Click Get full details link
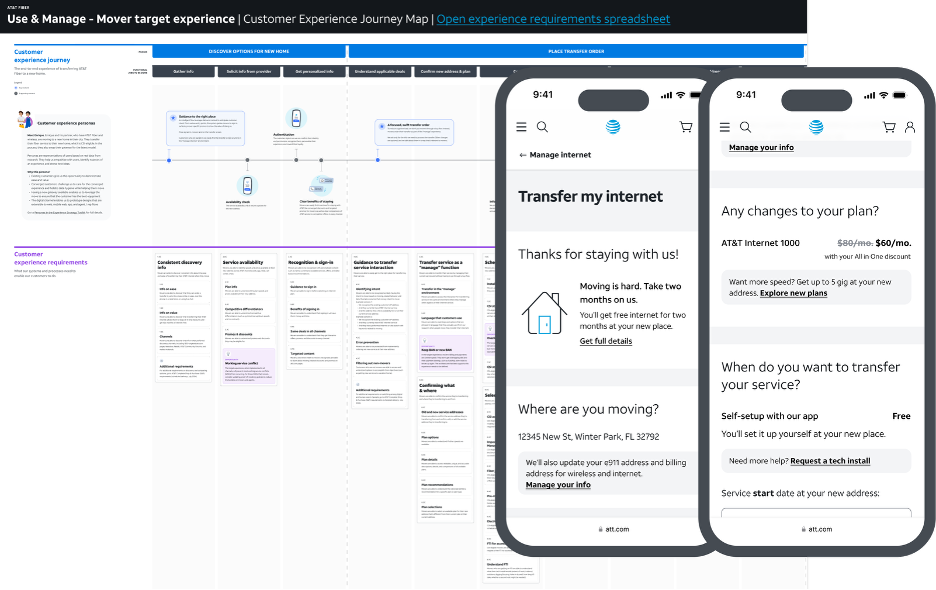This screenshot has height=590, width=936. tap(605, 341)
